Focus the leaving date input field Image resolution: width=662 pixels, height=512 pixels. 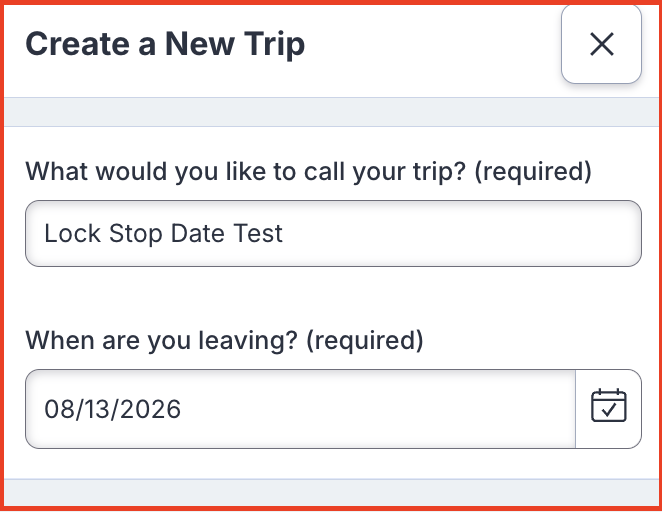pos(300,409)
